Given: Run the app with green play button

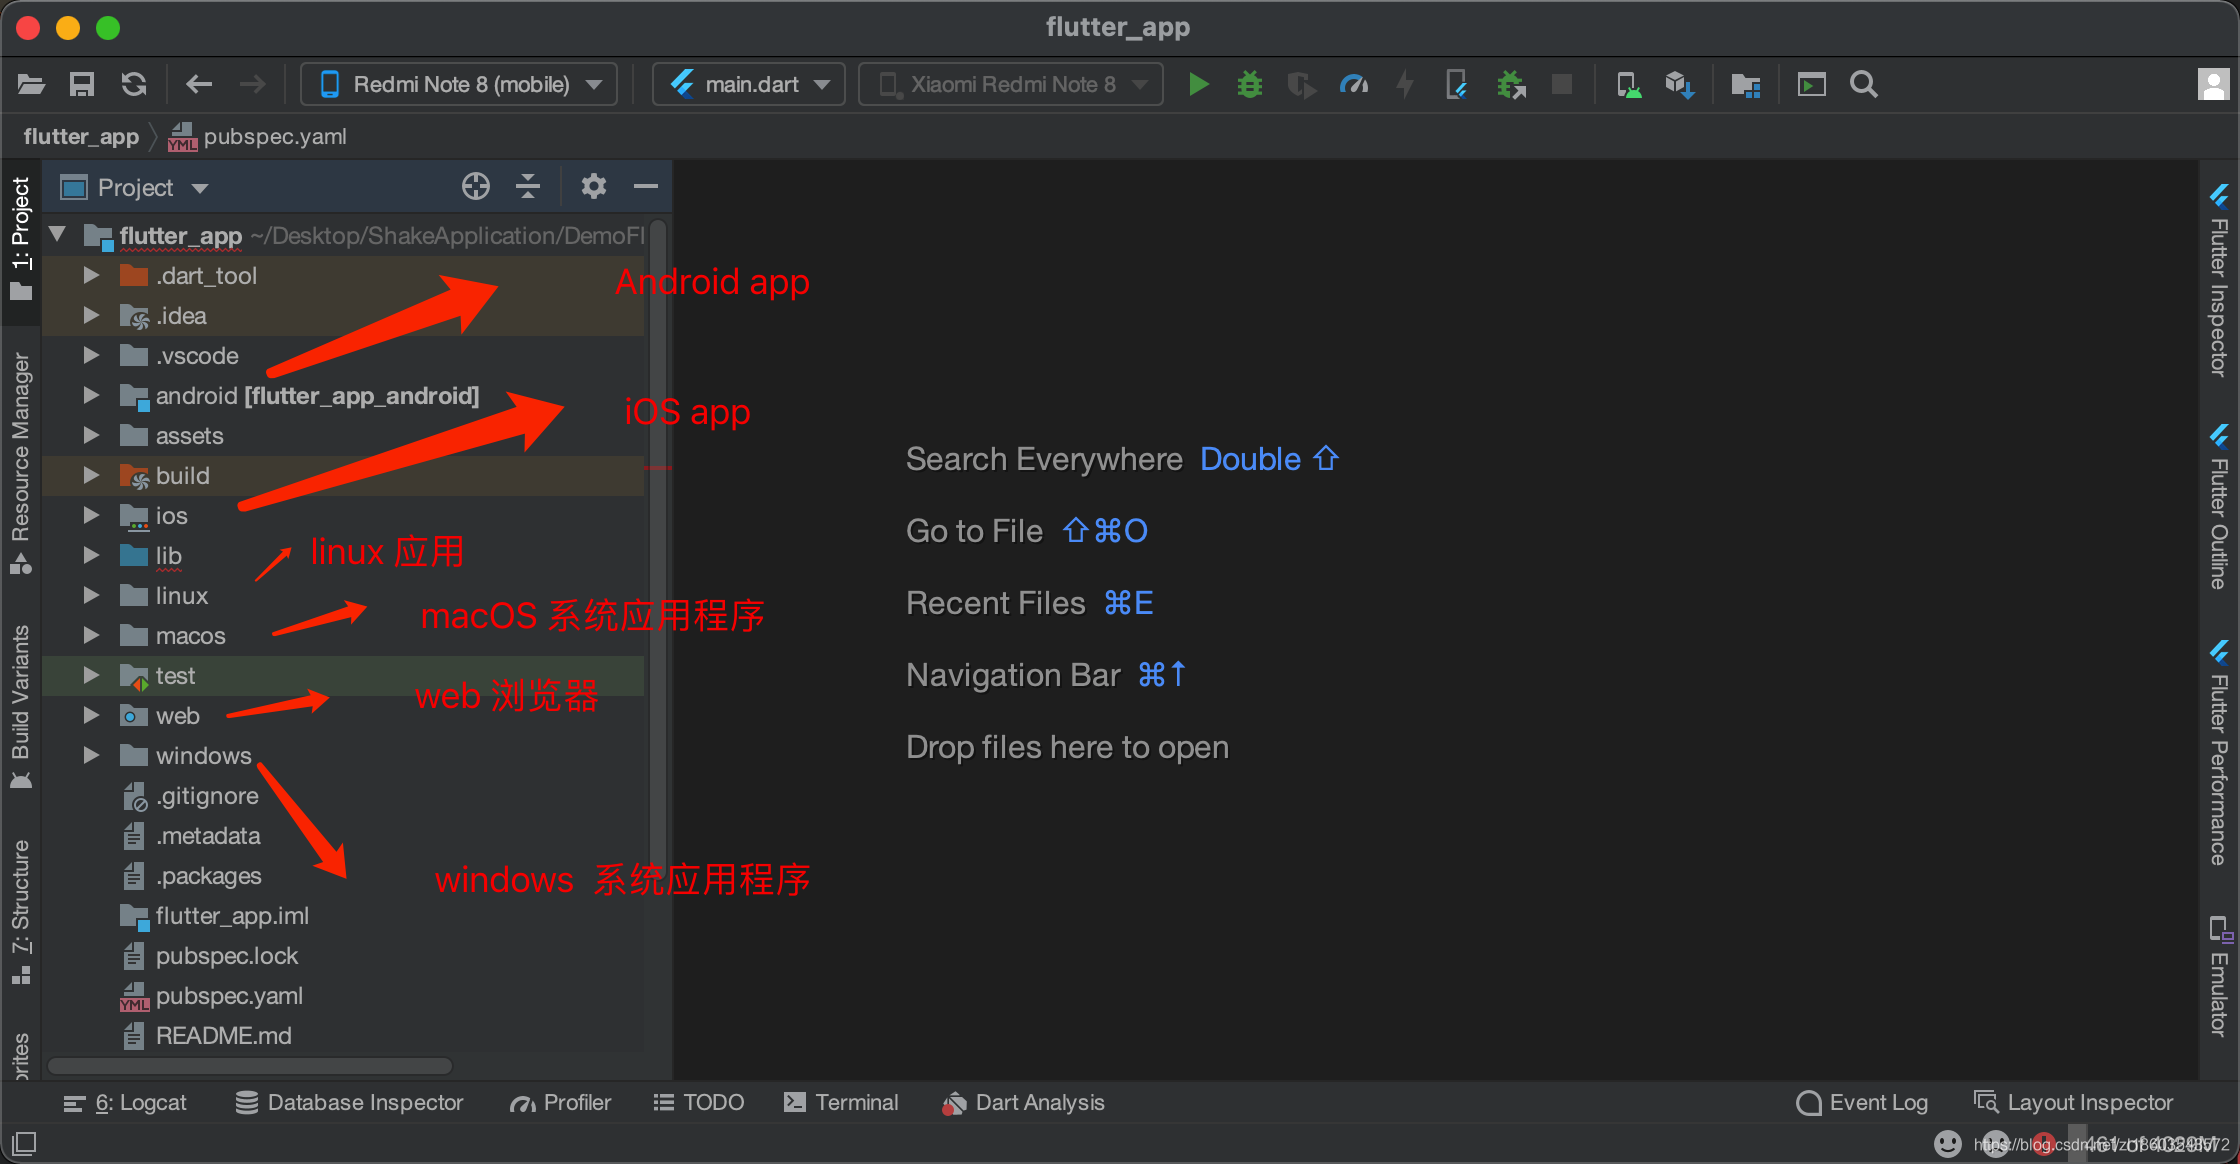Looking at the screenshot, I should tap(1198, 85).
